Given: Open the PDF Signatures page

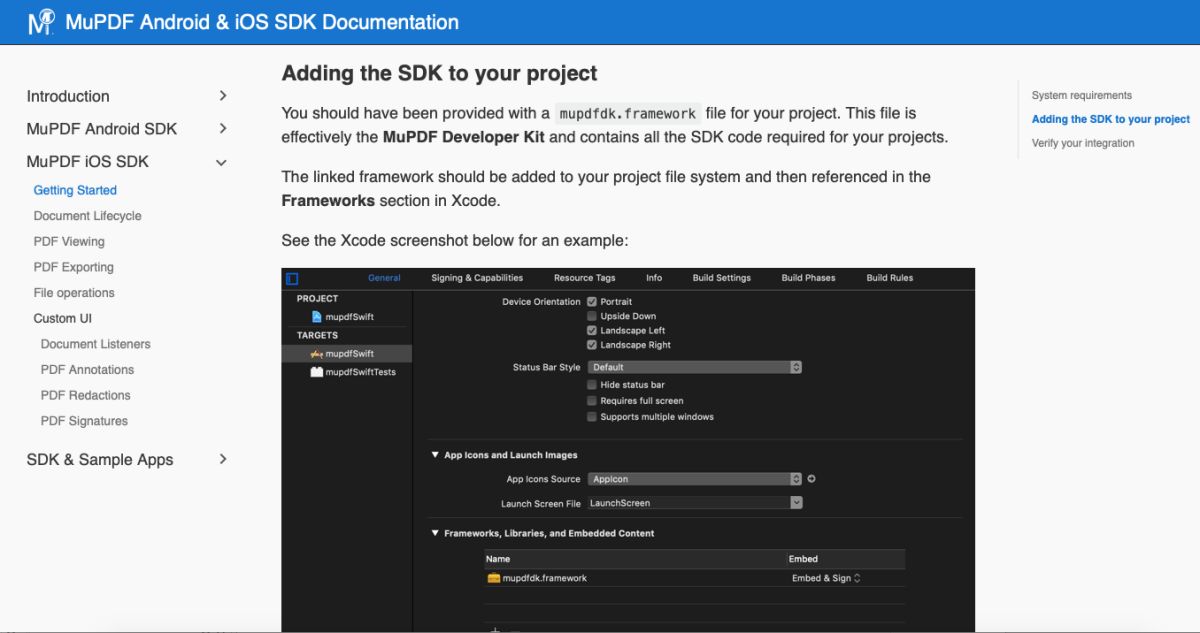Looking at the screenshot, I should (84, 421).
